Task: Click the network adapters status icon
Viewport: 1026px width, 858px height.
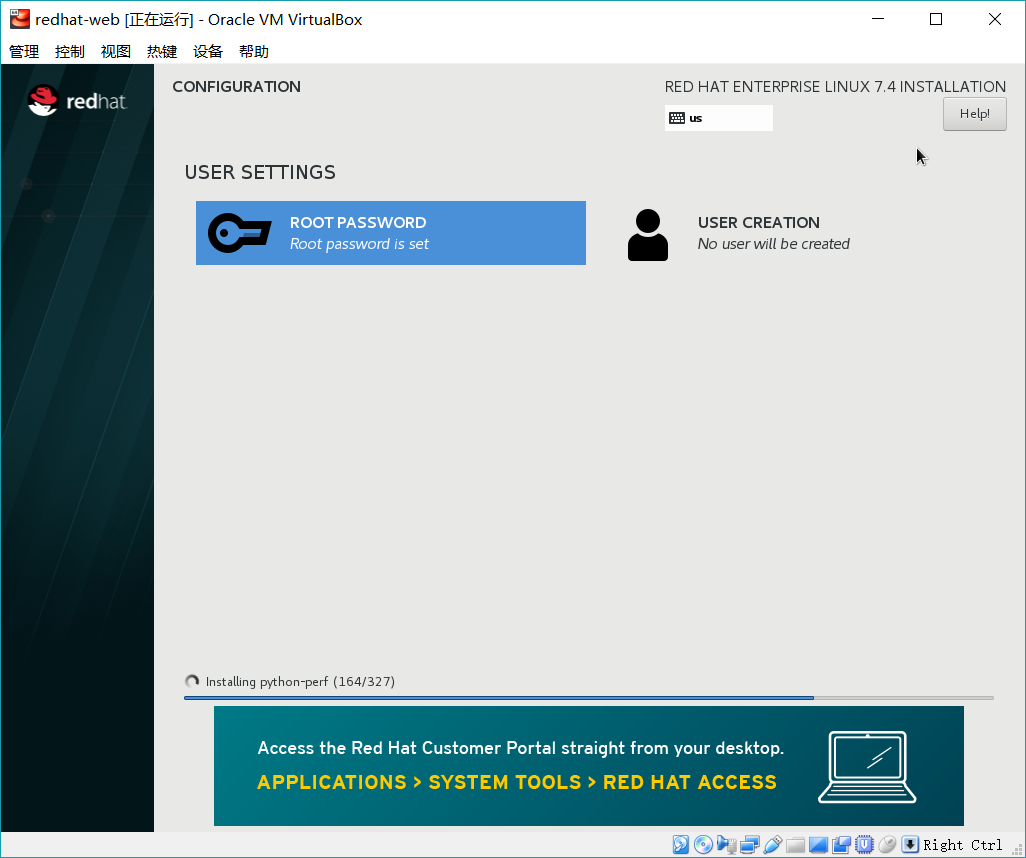Action: pos(749,844)
